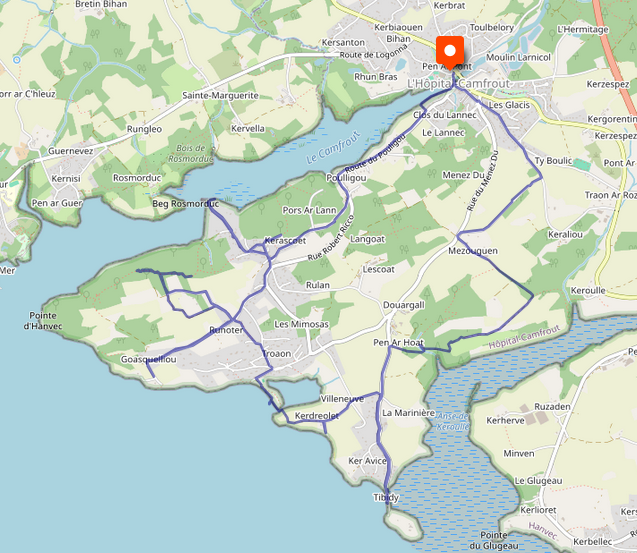Click the Tibidy place label

(x=386, y=497)
